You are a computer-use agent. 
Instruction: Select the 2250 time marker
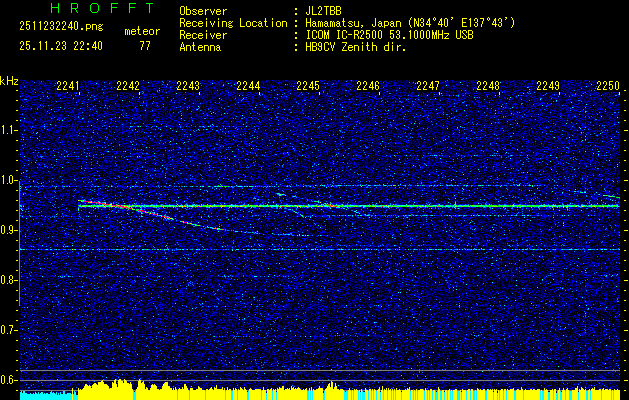point(608,87)
